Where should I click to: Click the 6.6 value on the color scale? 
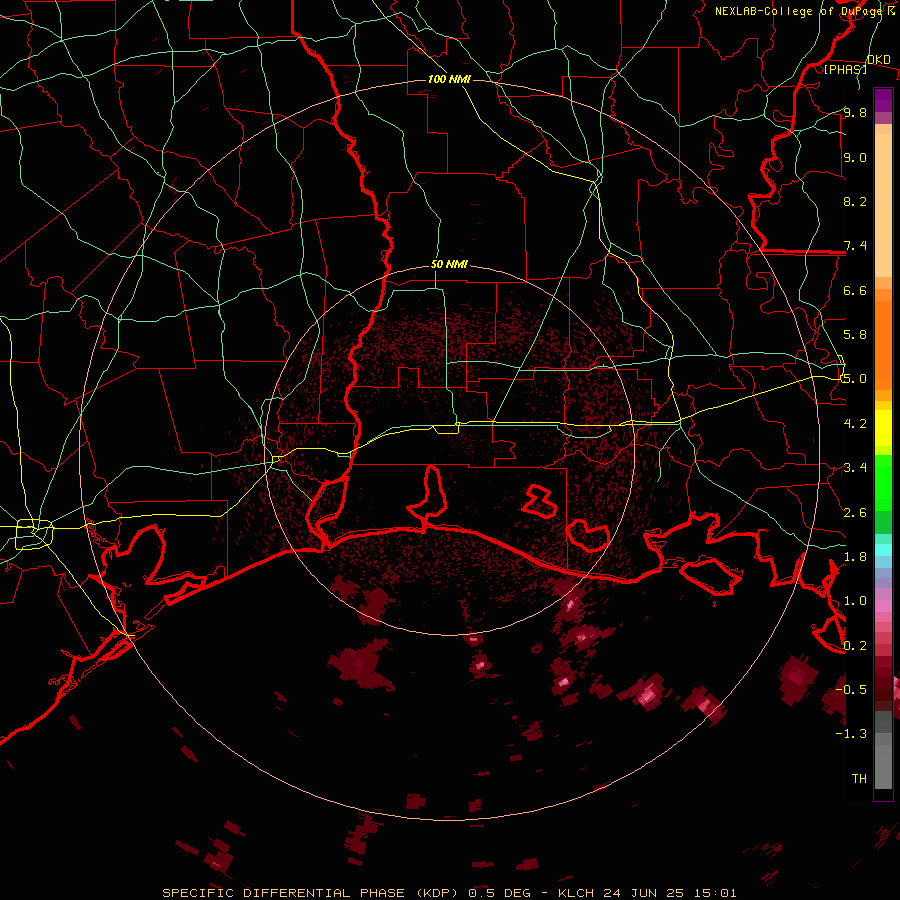tap(855, 290)
